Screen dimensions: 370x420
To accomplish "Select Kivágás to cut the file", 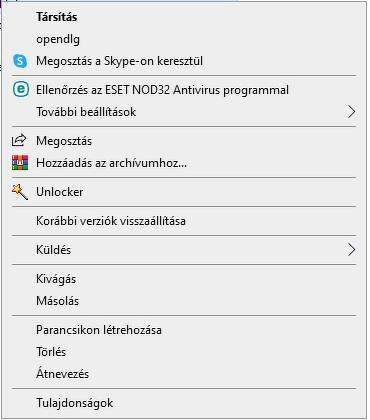I will (184, 279).
